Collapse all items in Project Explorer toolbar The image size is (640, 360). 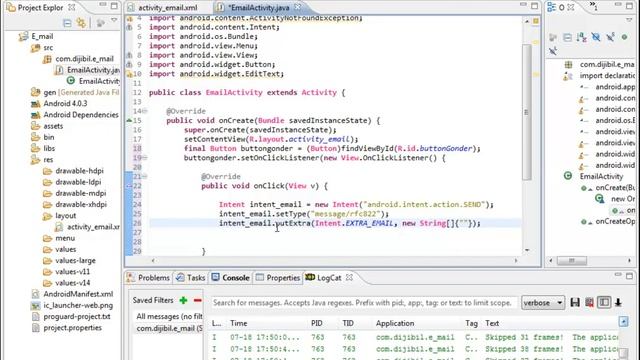coord(67,23)
